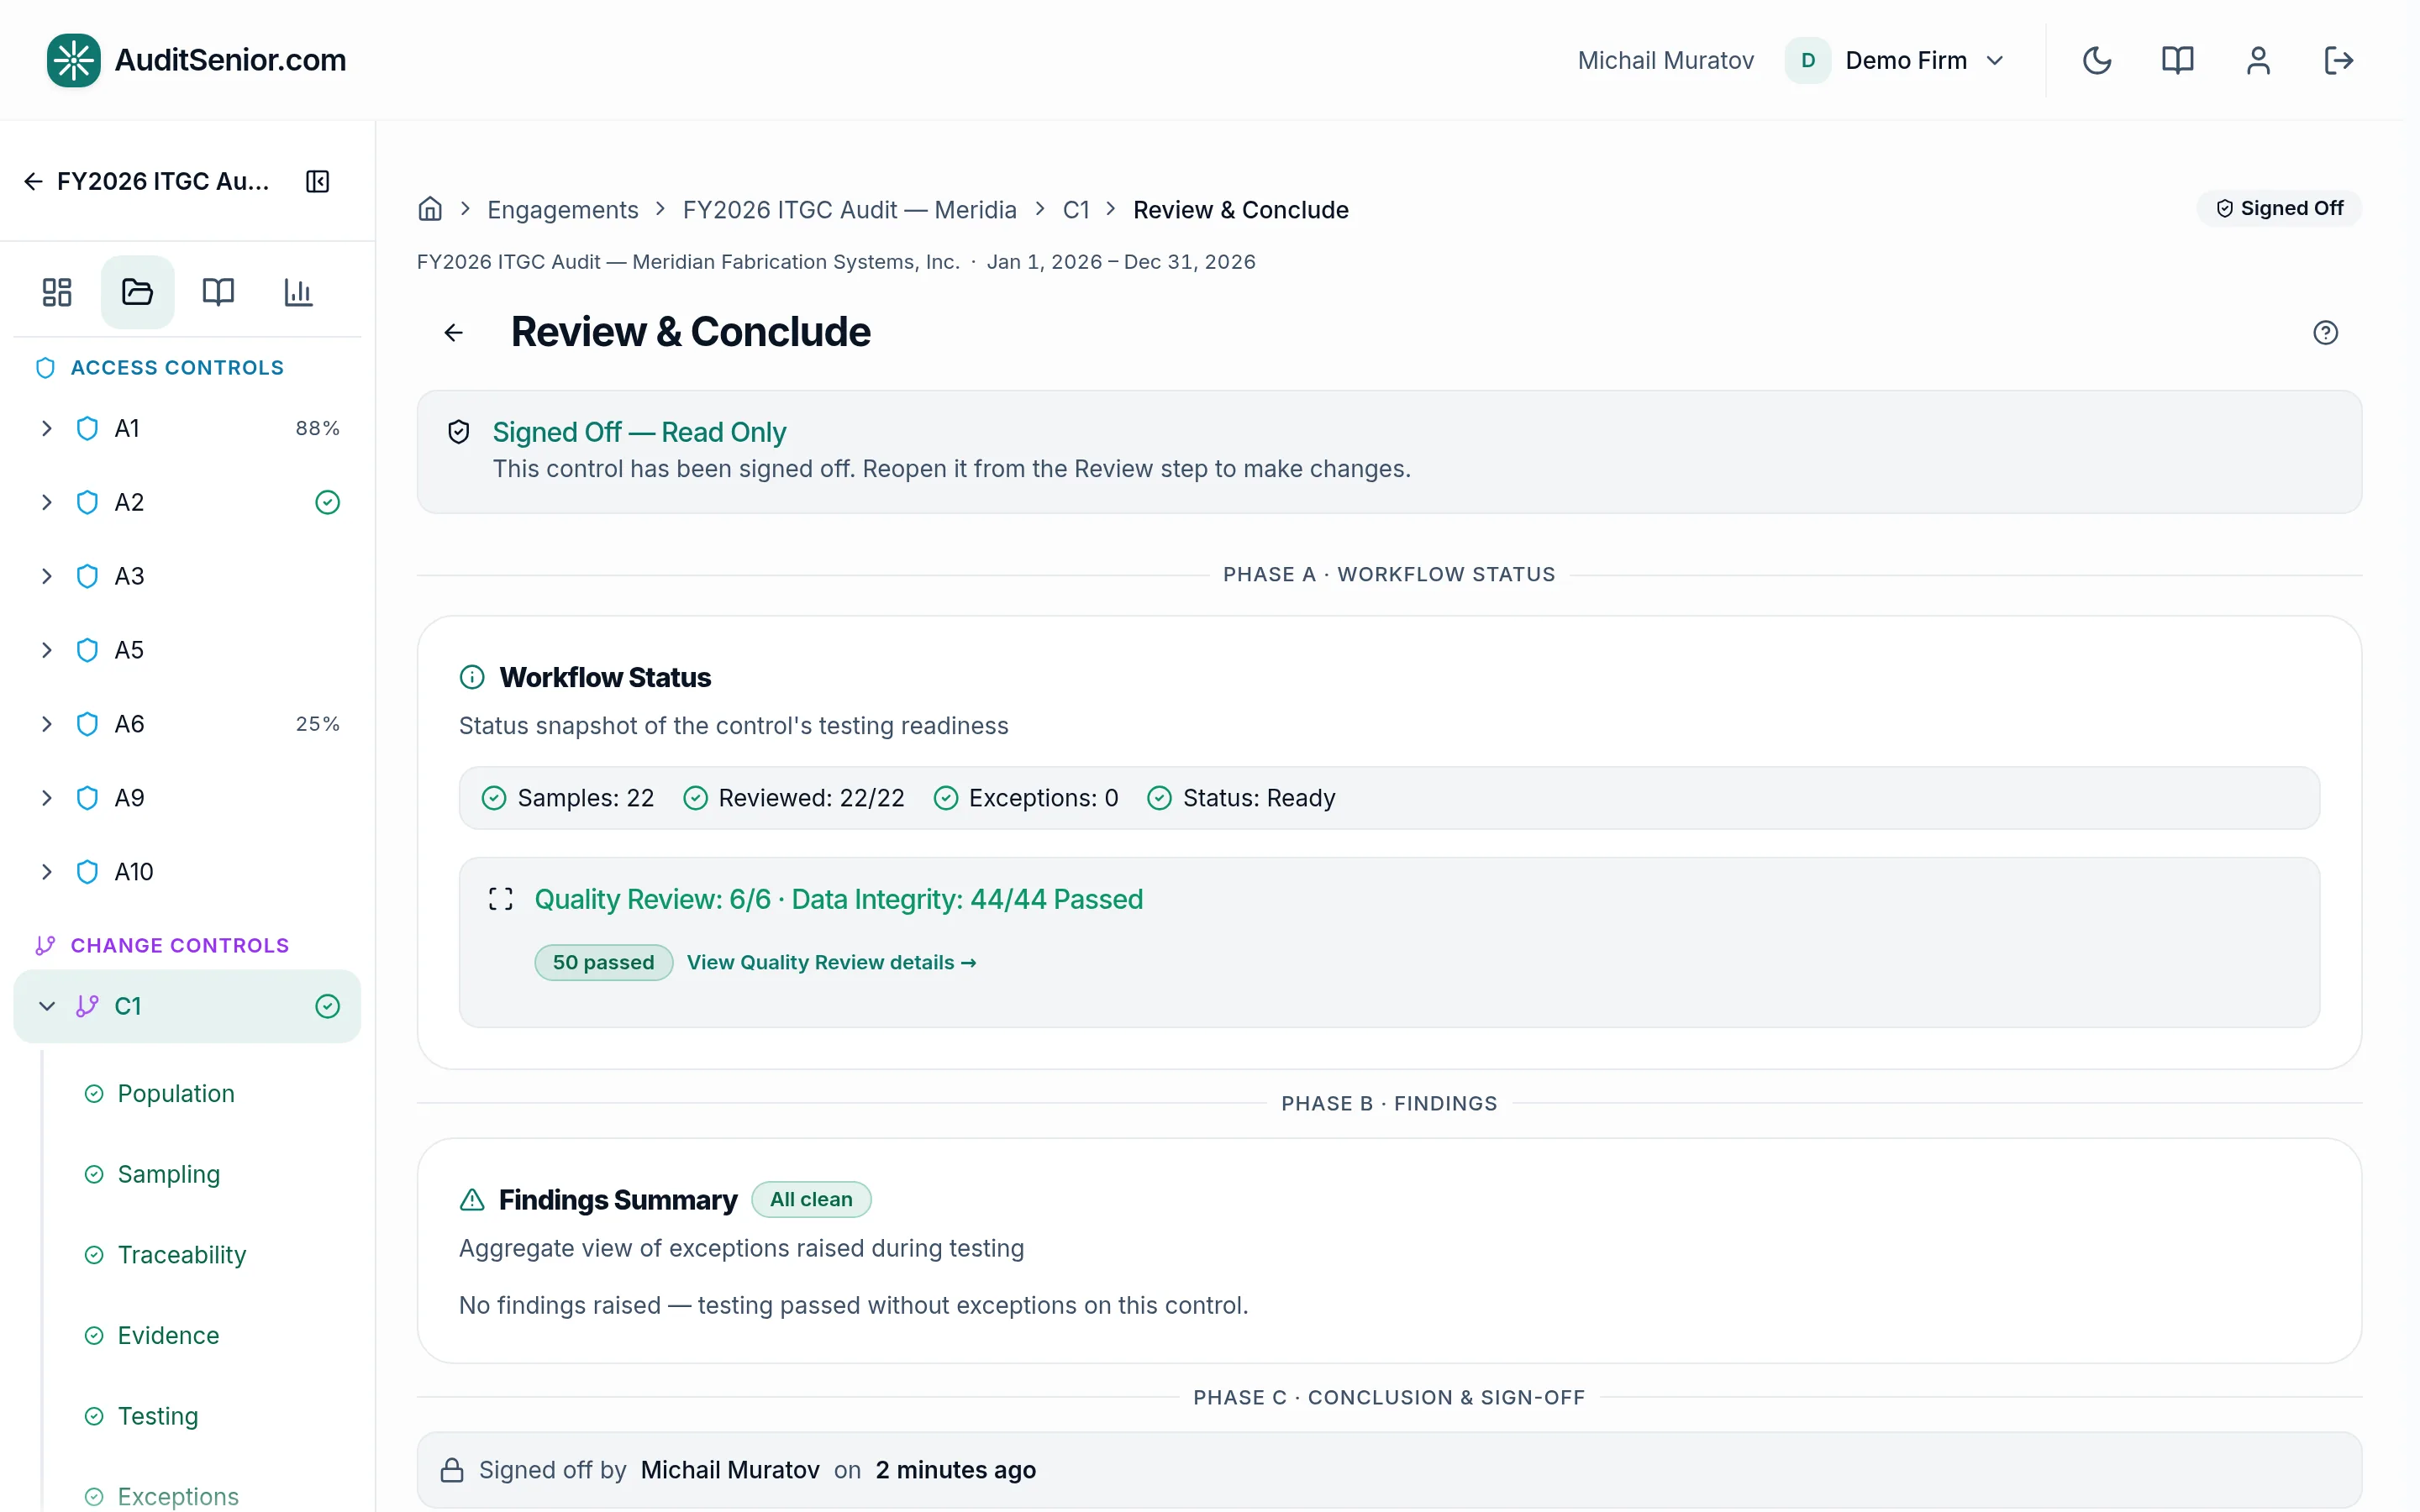Viewport: 2420px width, 1512px height.
Task: Click the Workflow Status info icon
Action: coord(472,677)
